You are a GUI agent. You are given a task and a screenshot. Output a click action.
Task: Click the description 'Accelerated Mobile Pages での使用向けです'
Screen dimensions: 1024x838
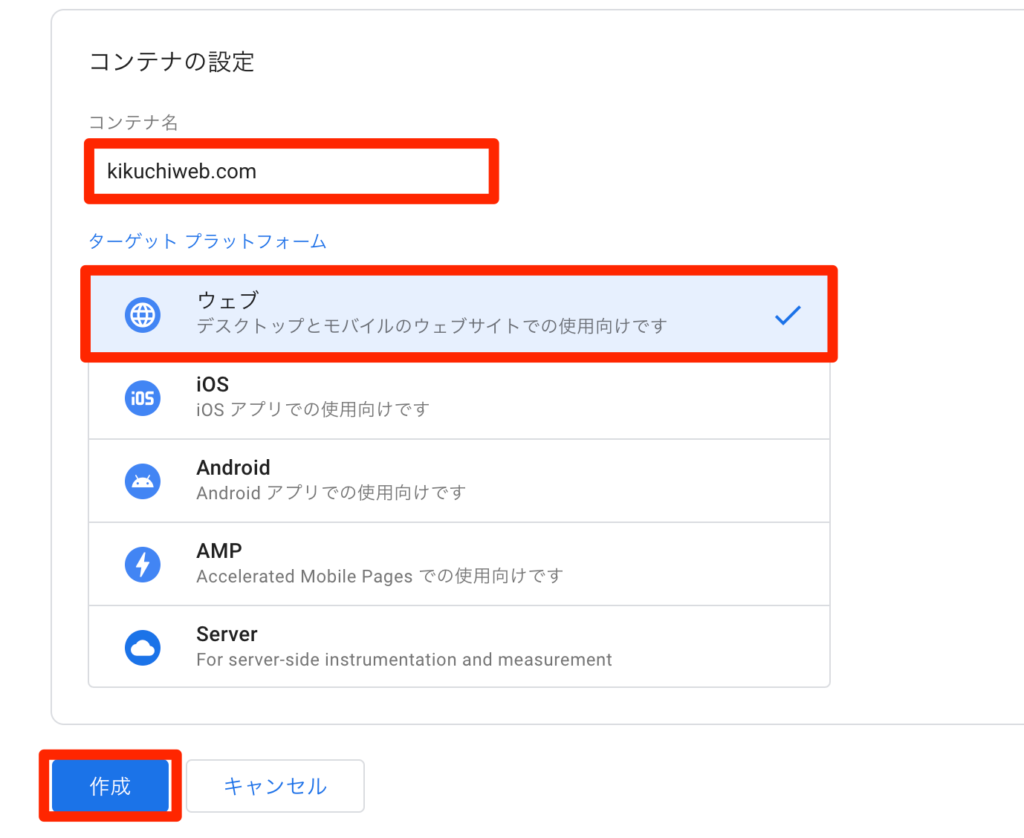pyautogui.click(x=379, y=576)
